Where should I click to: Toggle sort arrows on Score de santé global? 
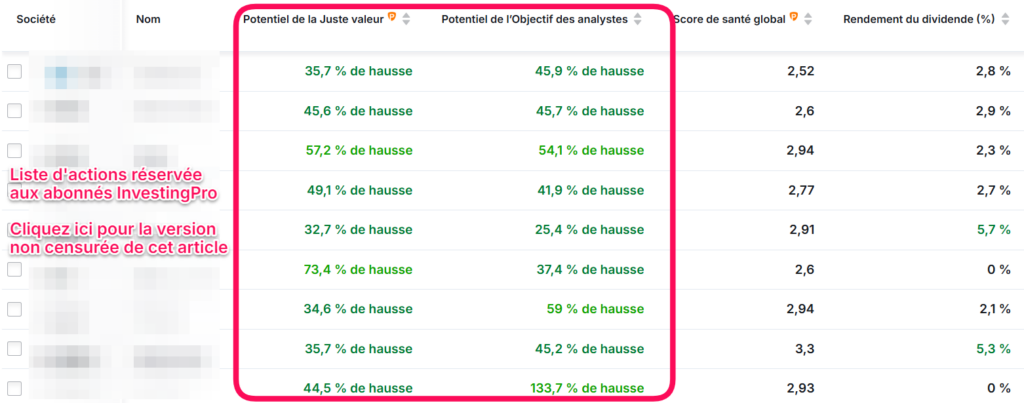tap(807, 19)
